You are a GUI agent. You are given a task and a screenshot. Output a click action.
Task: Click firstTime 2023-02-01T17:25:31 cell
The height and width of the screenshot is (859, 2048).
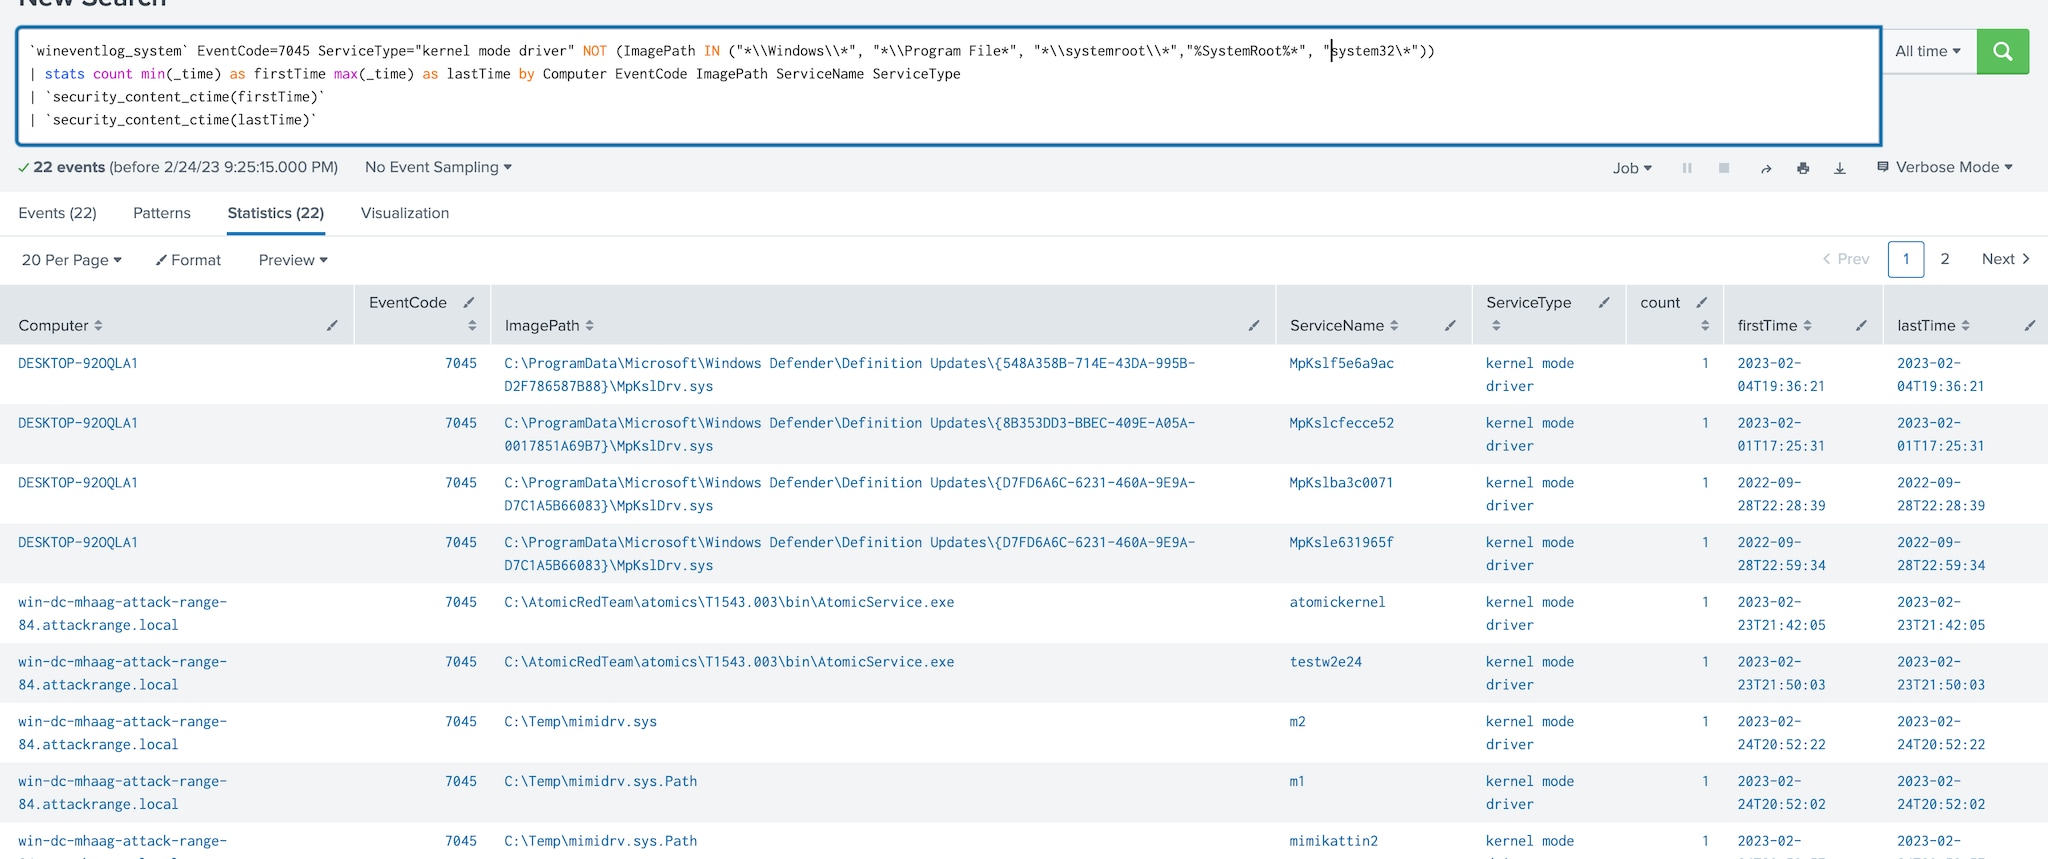pos(1781,435)
